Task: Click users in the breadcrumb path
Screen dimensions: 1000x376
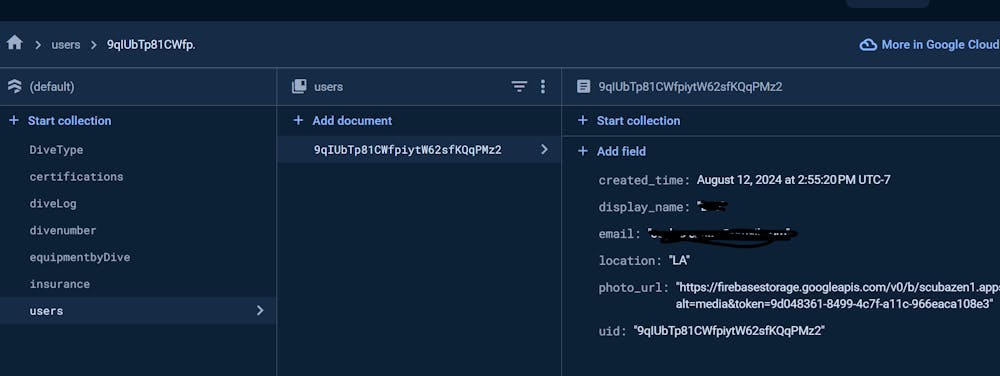Action: coord(66,45)
